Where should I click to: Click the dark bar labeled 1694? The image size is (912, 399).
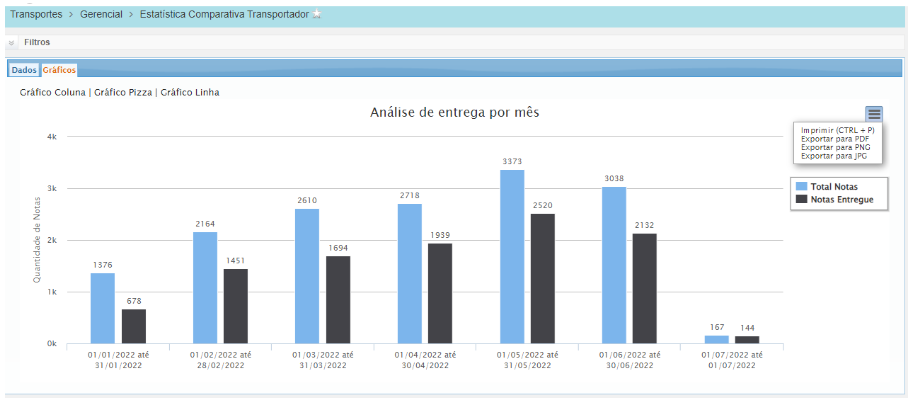pos(338,300)
